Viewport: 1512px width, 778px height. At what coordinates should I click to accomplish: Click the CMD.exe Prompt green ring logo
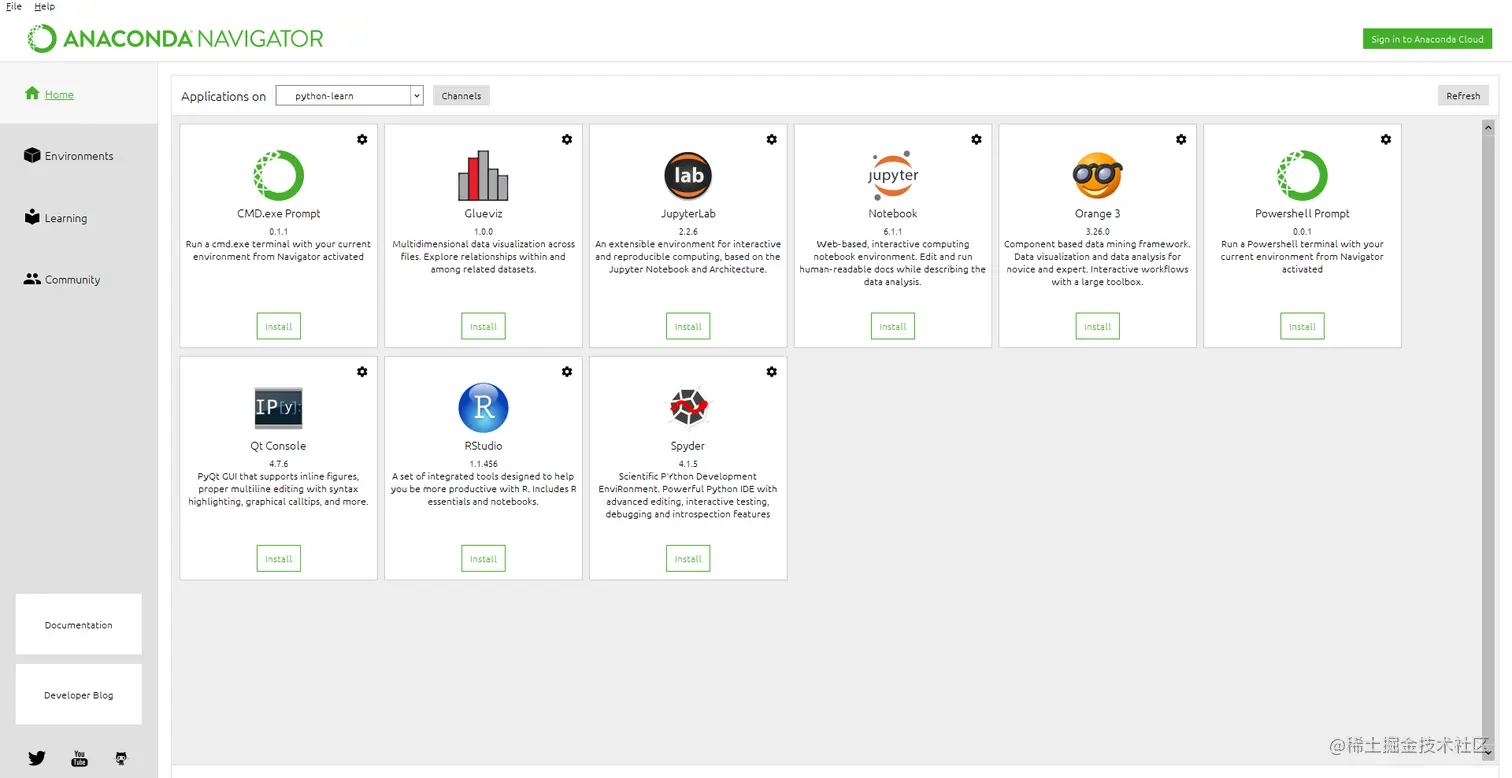278,176
